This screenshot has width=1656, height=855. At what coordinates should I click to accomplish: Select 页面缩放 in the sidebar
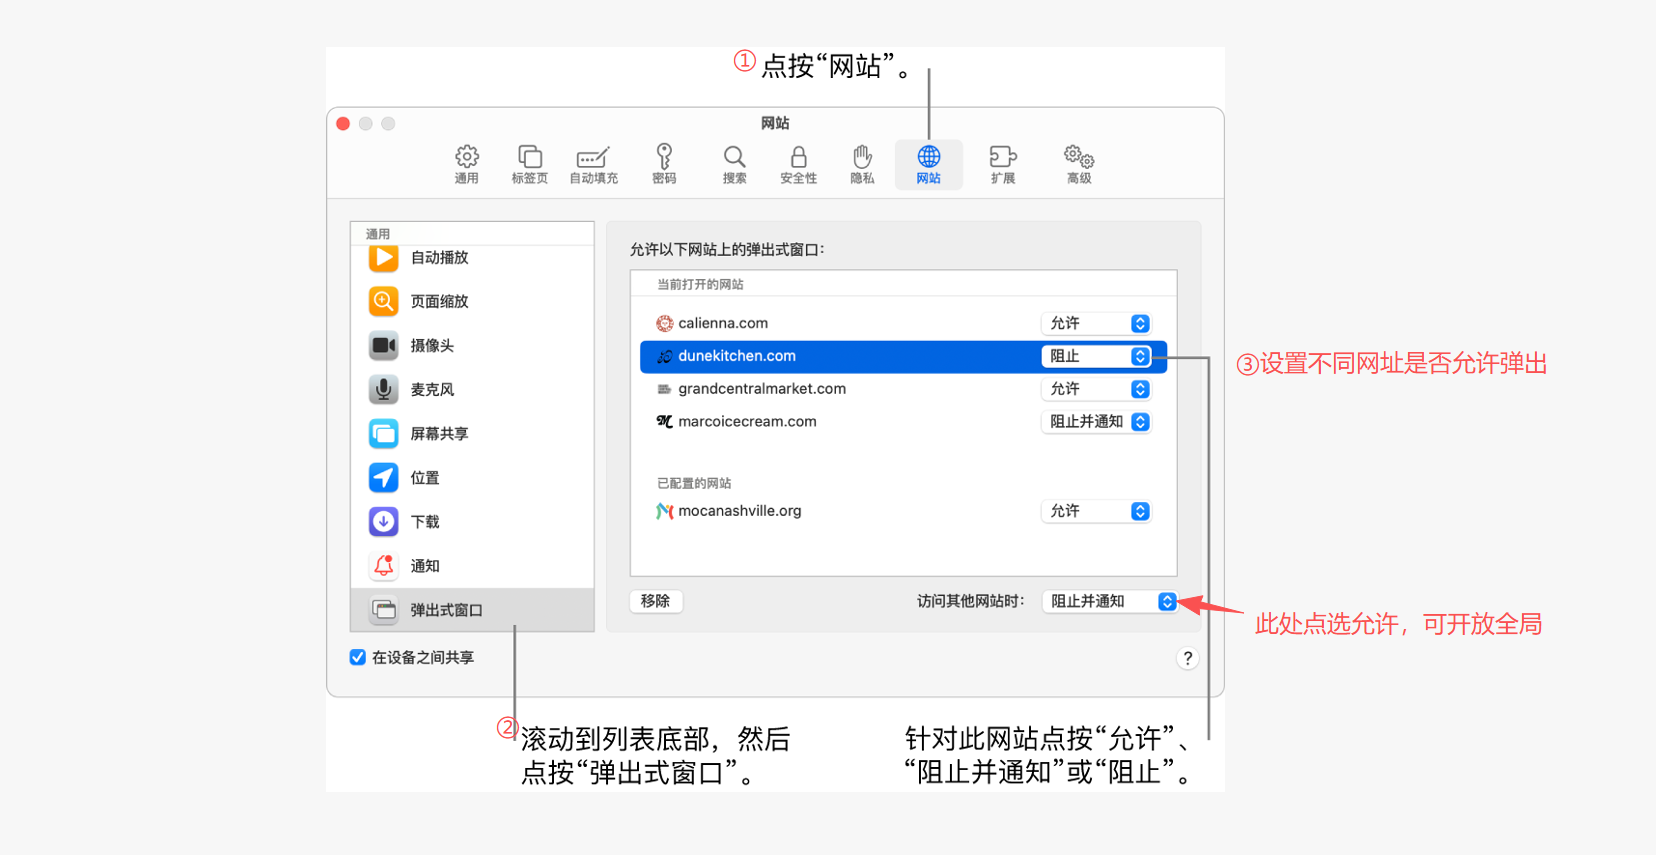(x=472, y=301)
